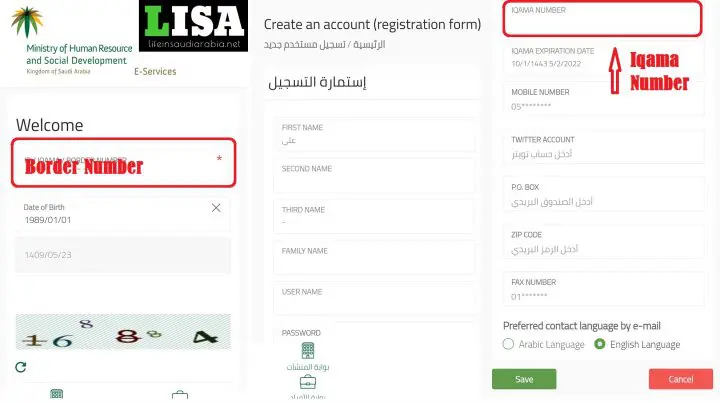The image size is (720, 403).
Task: Open the LISA lifeinsaudiarabia.net logo
Action: pyautogui.click(x=193, y=26)
